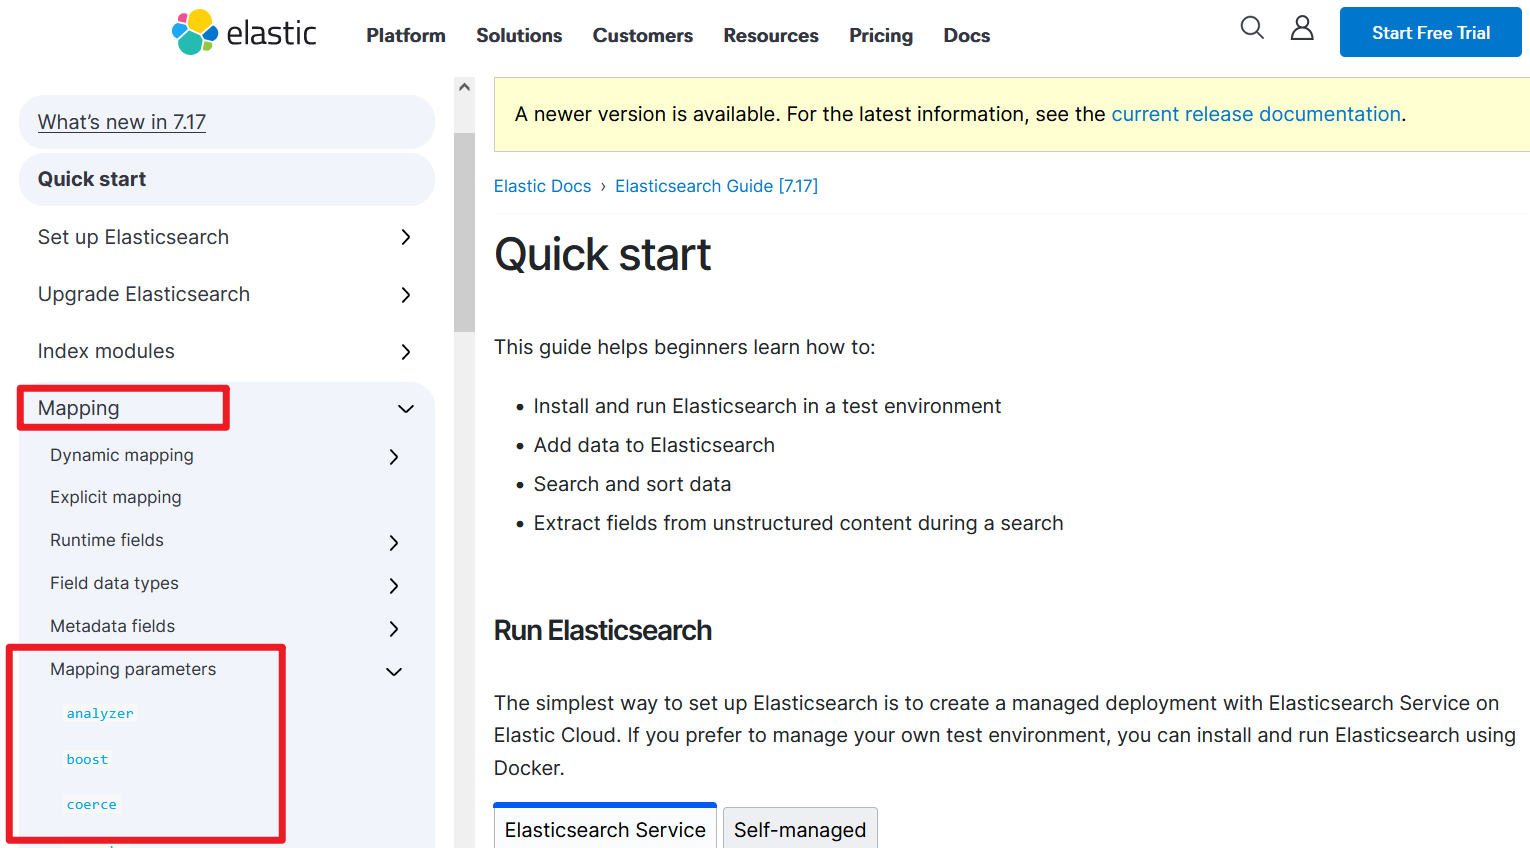The image size is (1530, 848).
Task: Expand Index modules chevron
Action: tap(405, 351)
